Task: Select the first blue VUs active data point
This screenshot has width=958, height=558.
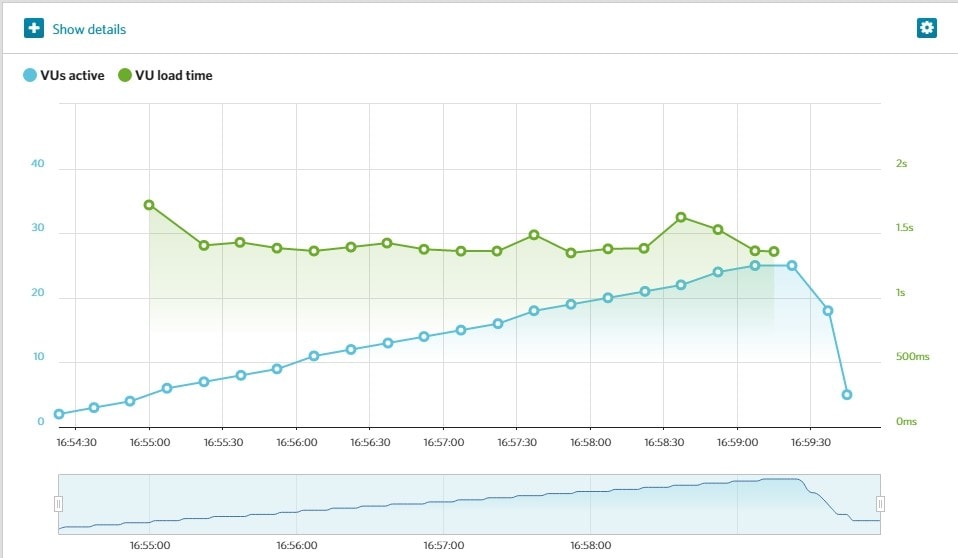Action: (x=59, y=414)
